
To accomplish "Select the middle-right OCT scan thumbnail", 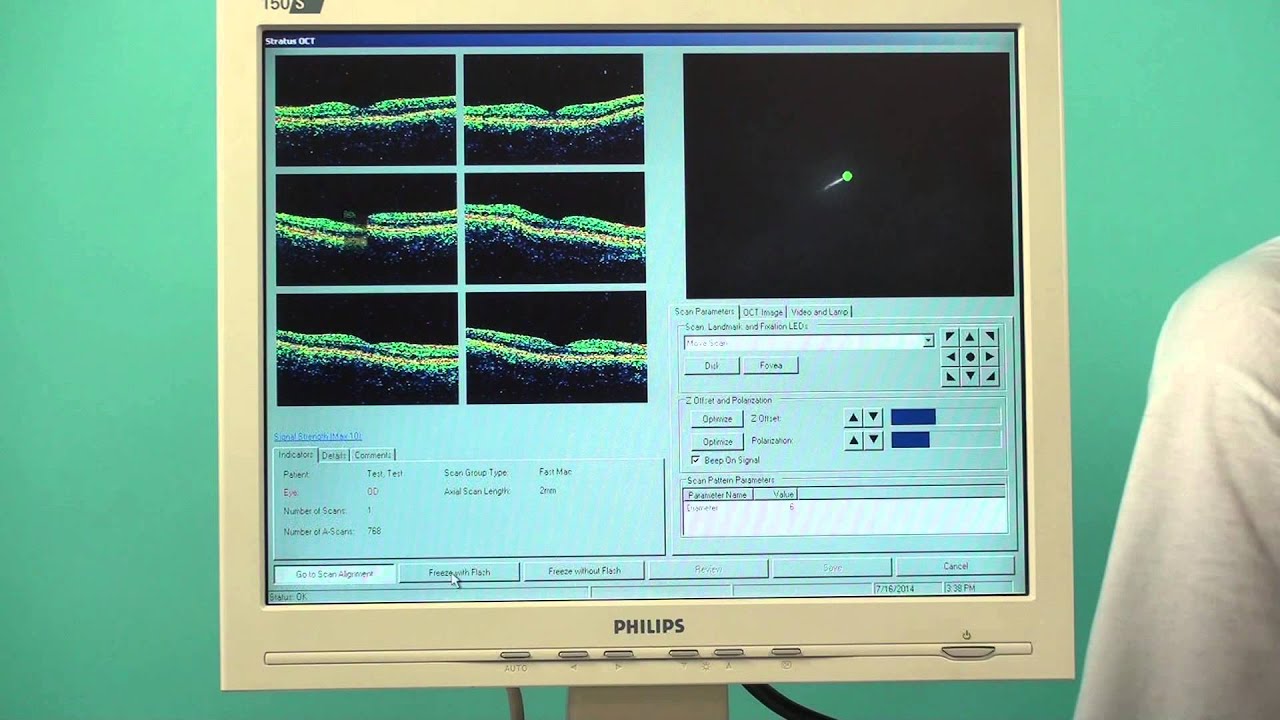I will pos(555,228).
